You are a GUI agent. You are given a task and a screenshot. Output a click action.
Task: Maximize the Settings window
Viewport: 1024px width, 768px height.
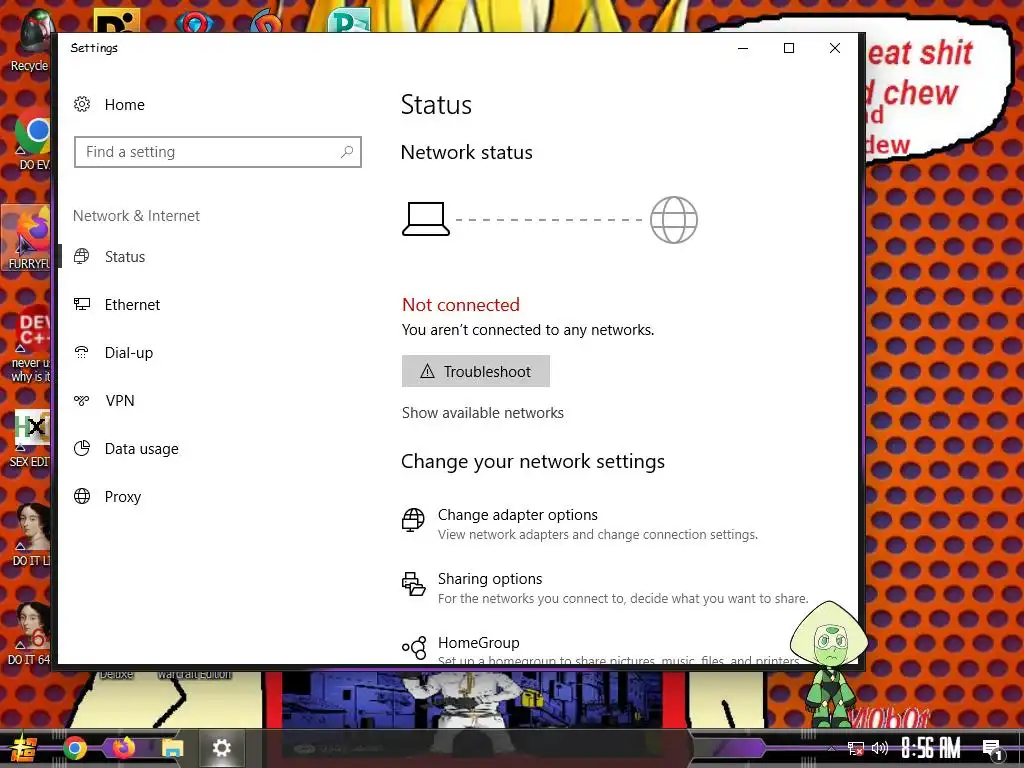pyautogui.click(x=789, y=48)
